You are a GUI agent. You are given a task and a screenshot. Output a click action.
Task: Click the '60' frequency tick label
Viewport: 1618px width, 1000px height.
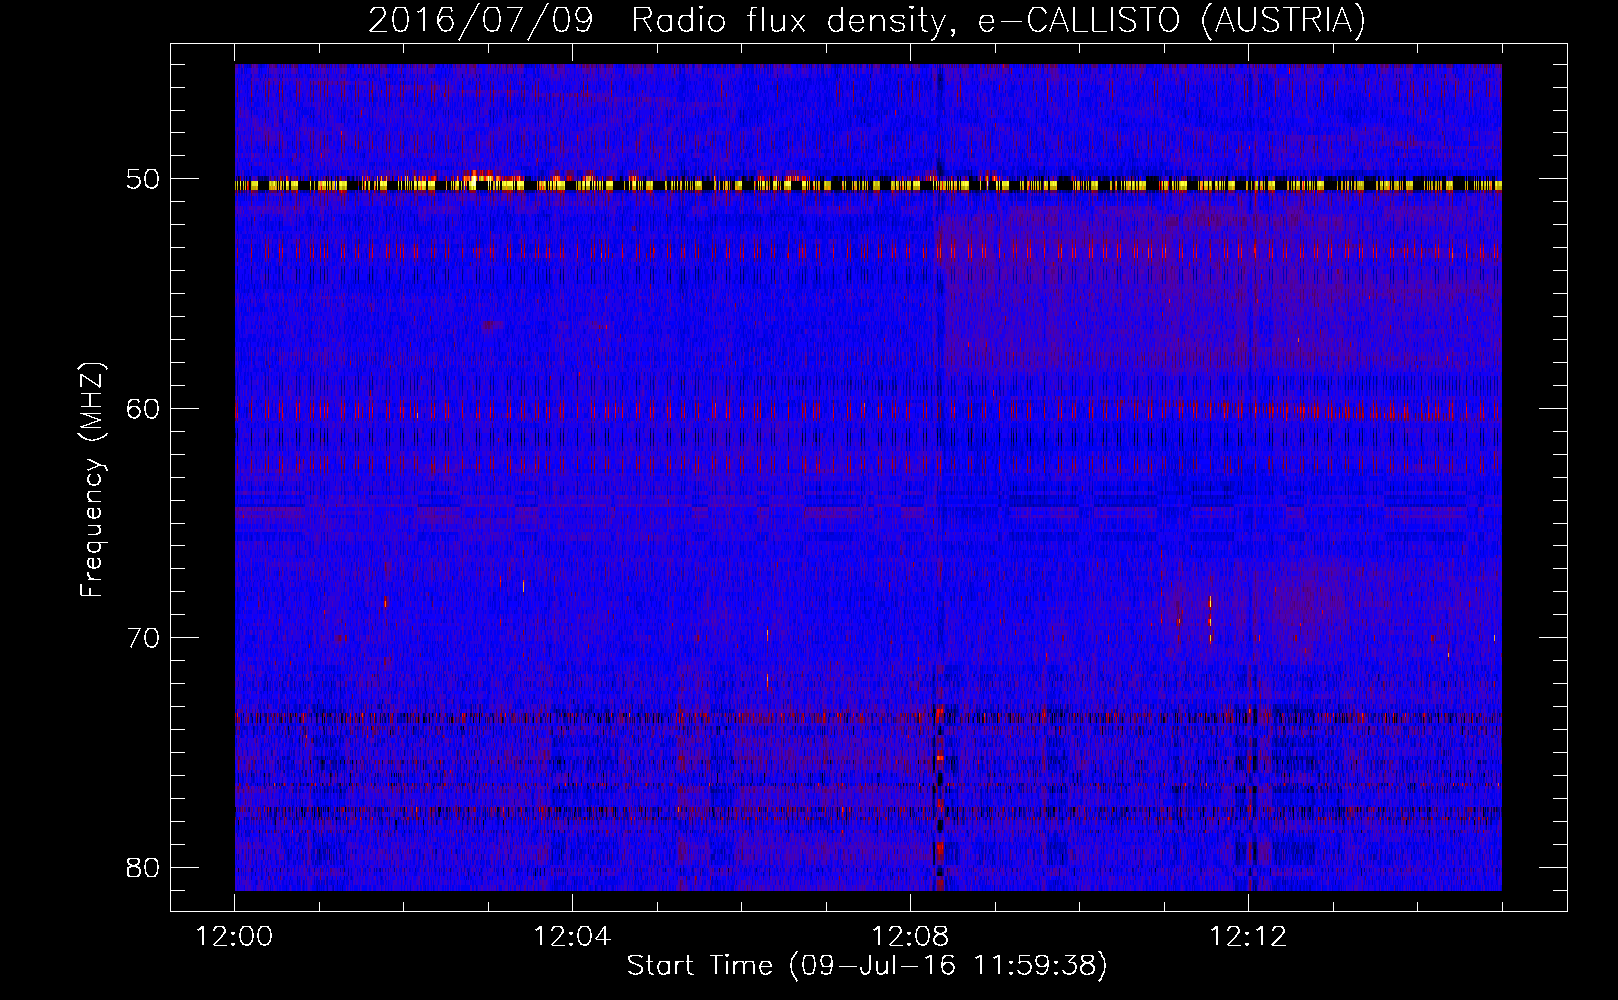click(142, 408)
